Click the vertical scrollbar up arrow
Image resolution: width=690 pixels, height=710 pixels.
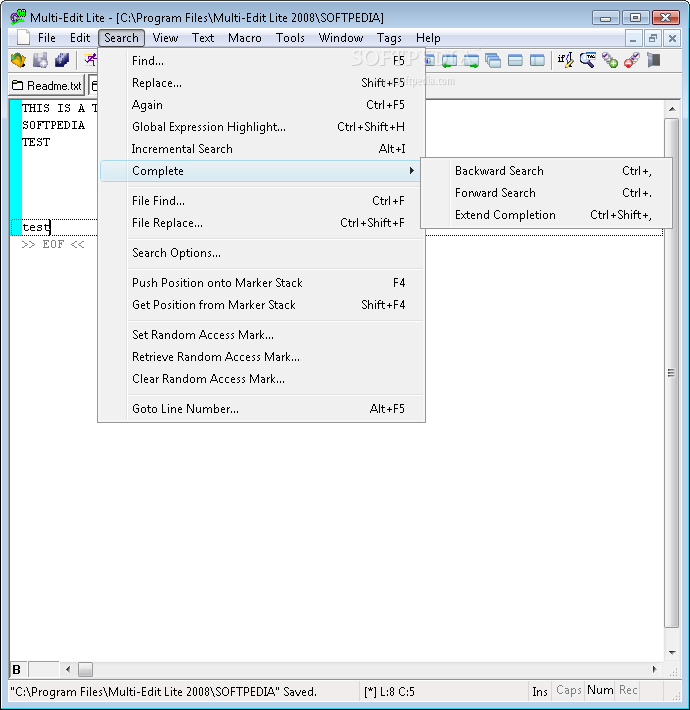[672, 109]
